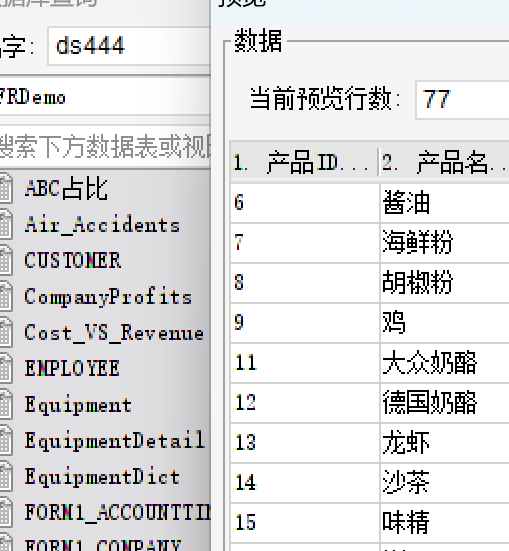Select the Cost_VS_Revenue table

tap(114, 333)
